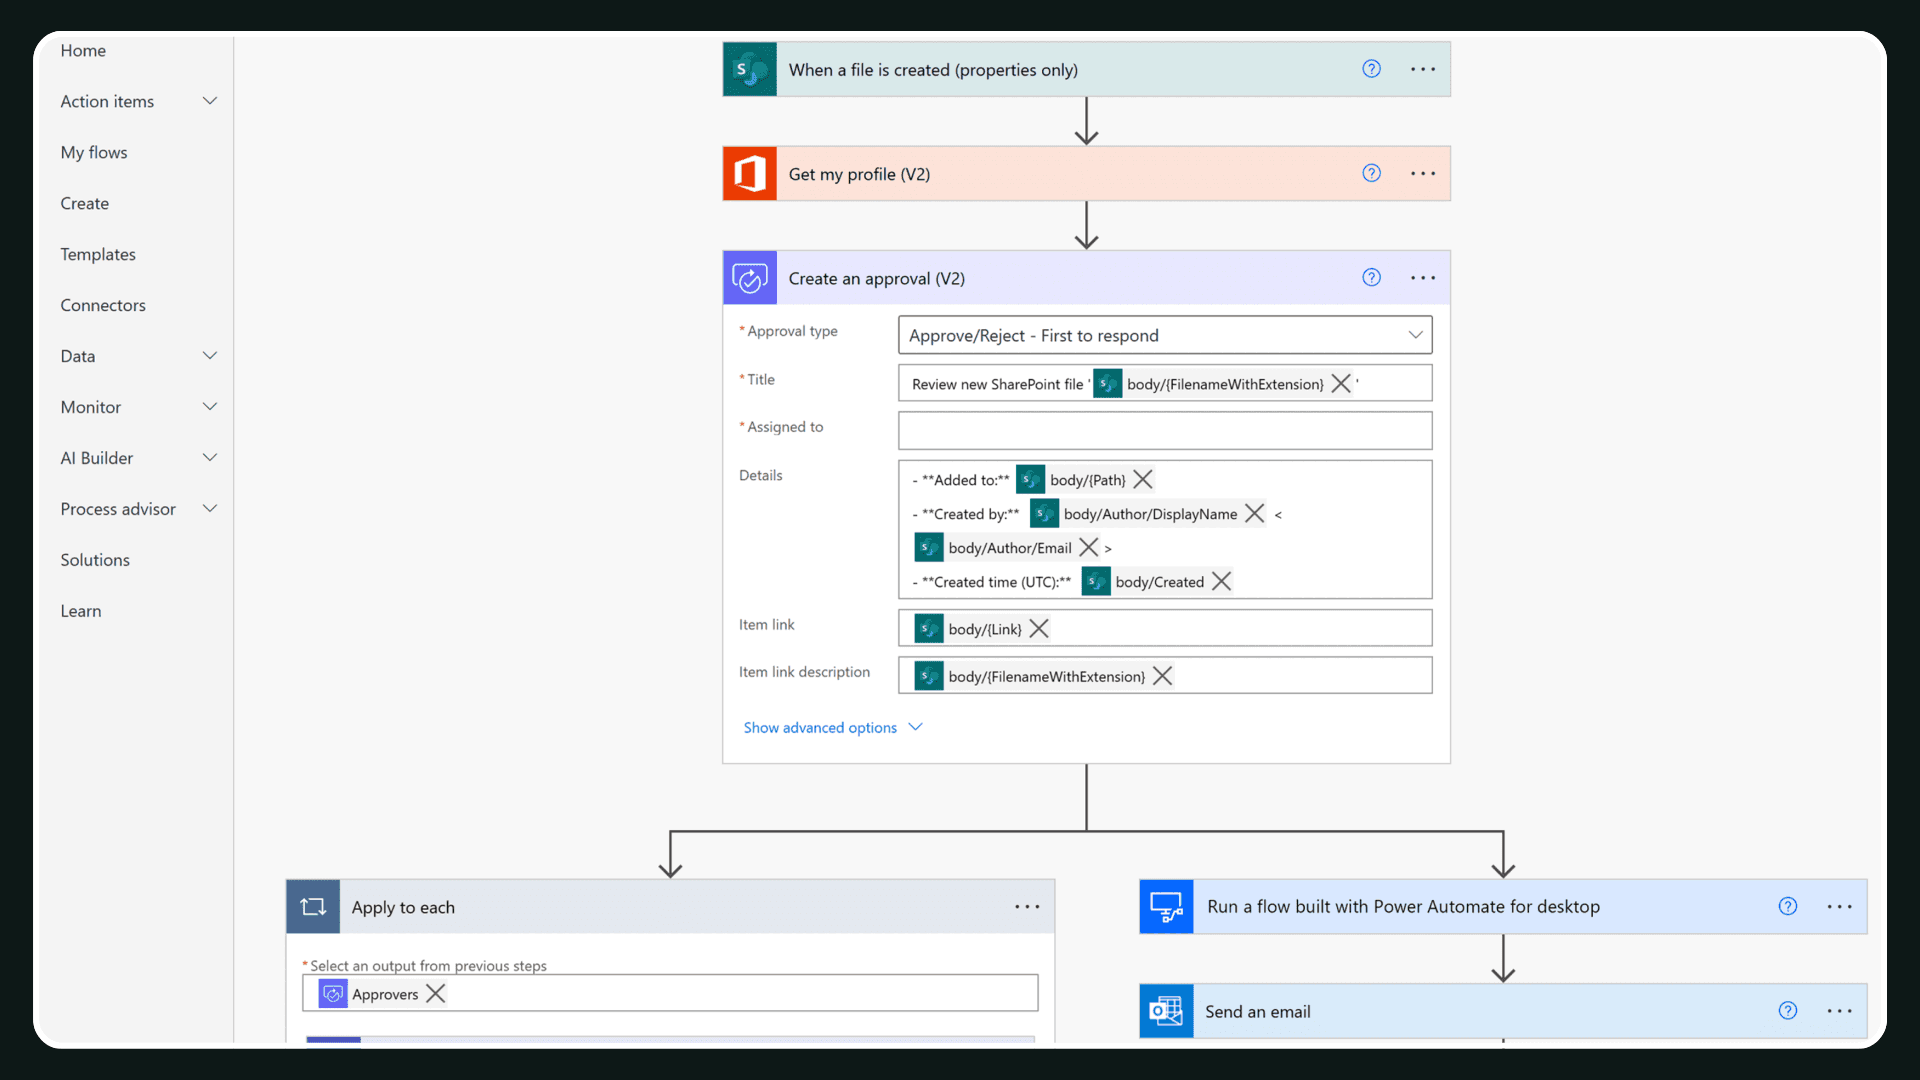Click the SharePoint trigger icon

coord(749,70)
